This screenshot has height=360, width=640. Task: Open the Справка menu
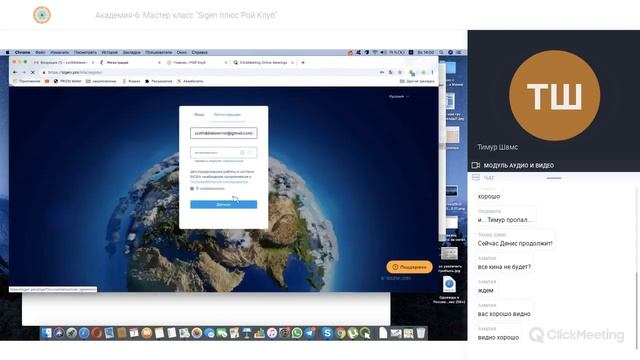[200, 52]
